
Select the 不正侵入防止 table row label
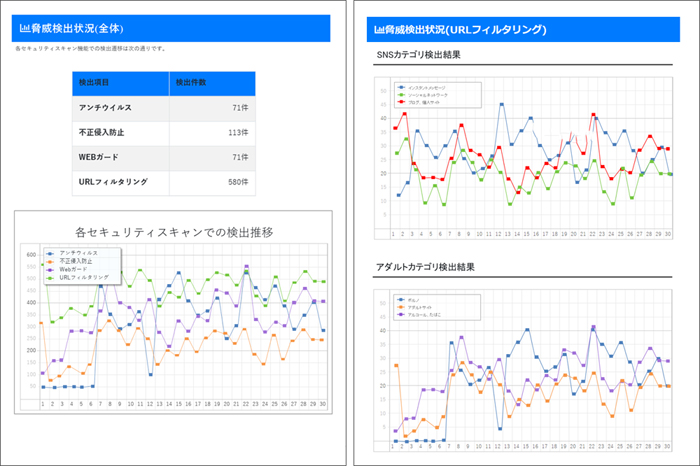pos(101,133)
